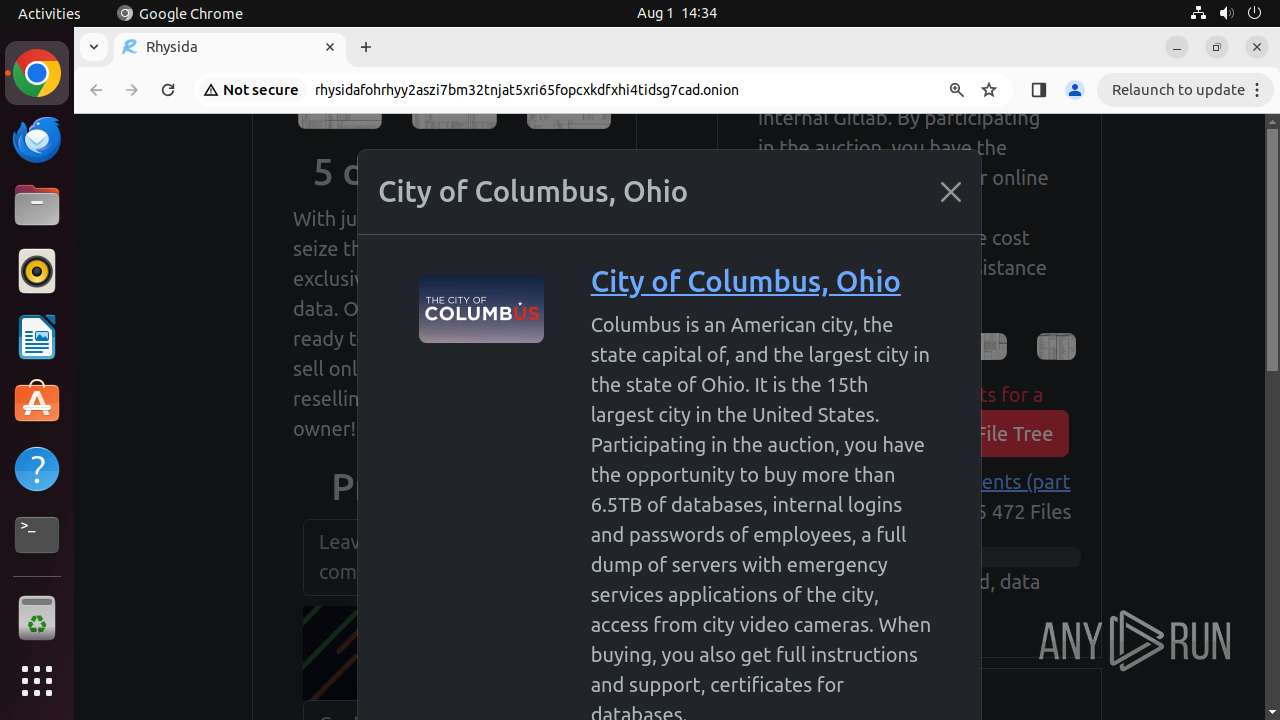Open the Files manager in the dock

(x=37, y=205)
